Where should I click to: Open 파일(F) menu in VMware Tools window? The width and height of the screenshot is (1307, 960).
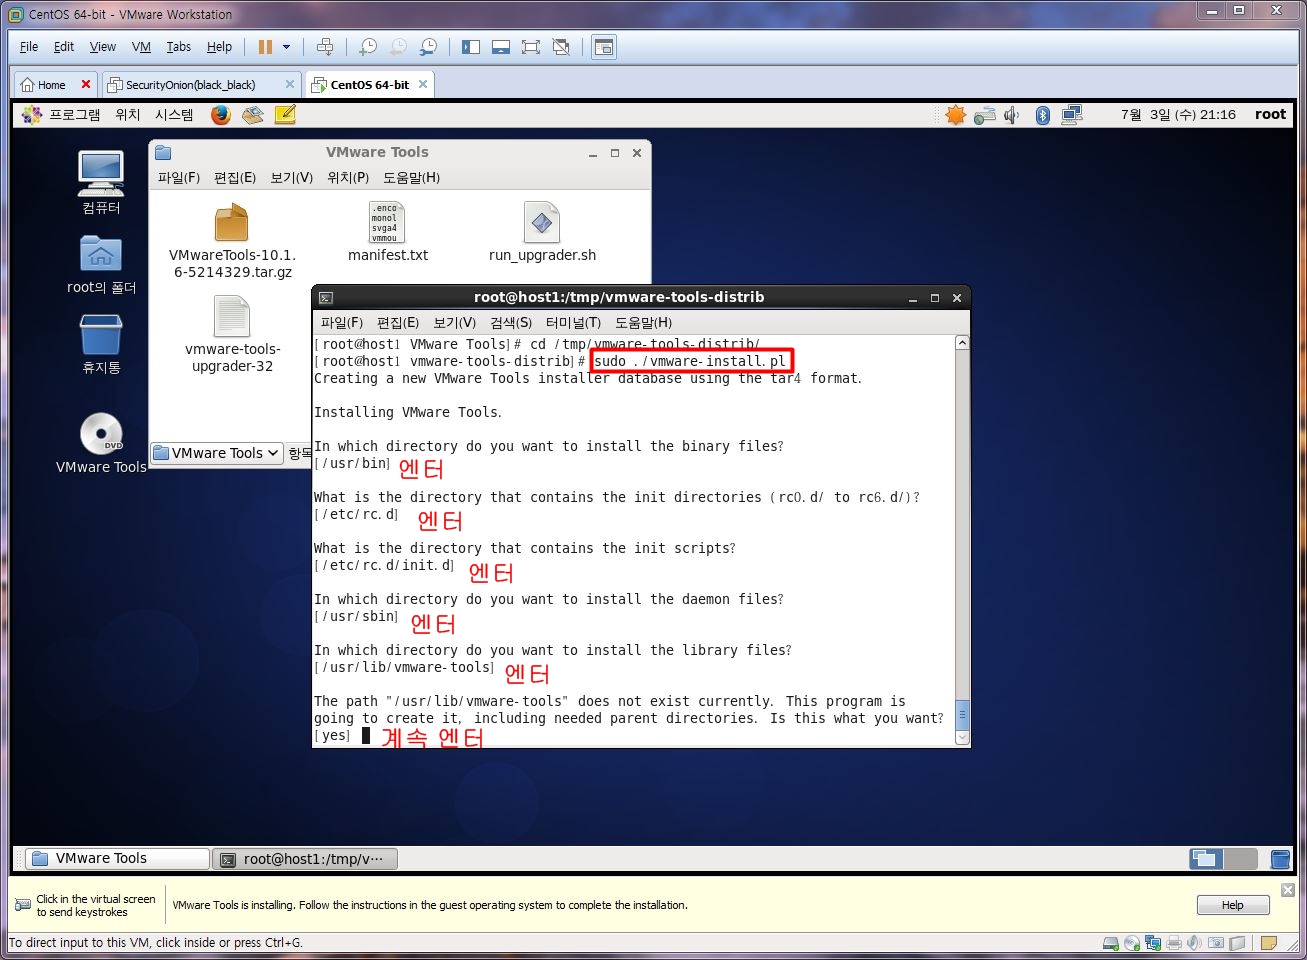coord(178,178)
